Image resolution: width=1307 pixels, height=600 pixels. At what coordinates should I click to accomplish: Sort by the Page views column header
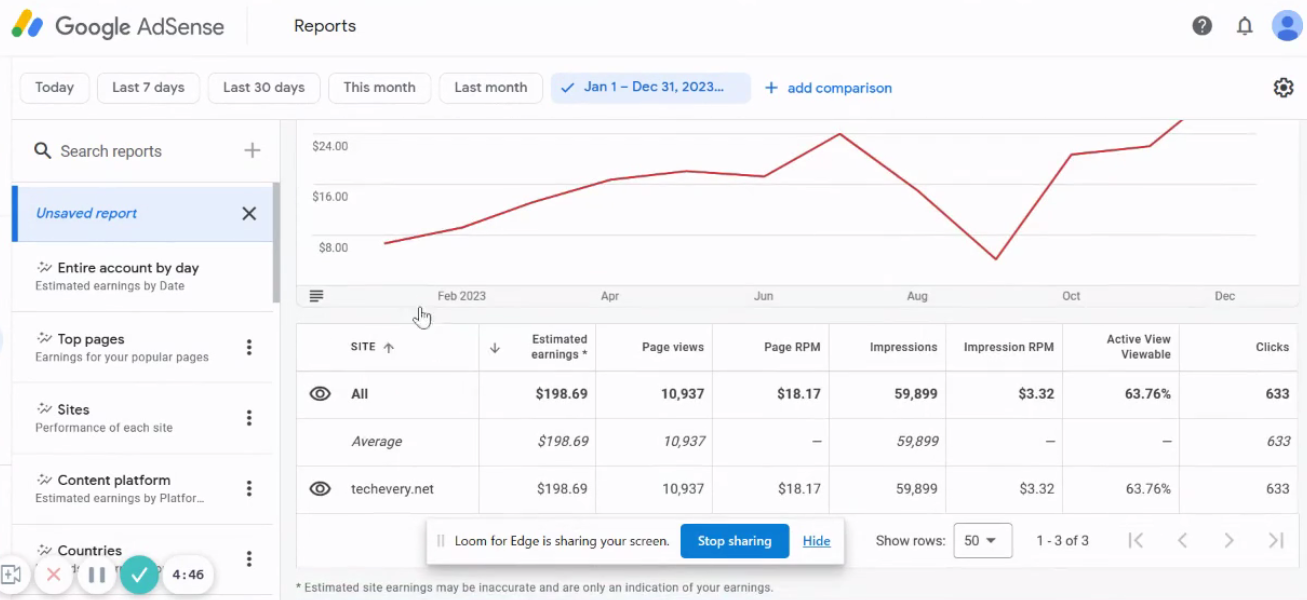point(673,347)
